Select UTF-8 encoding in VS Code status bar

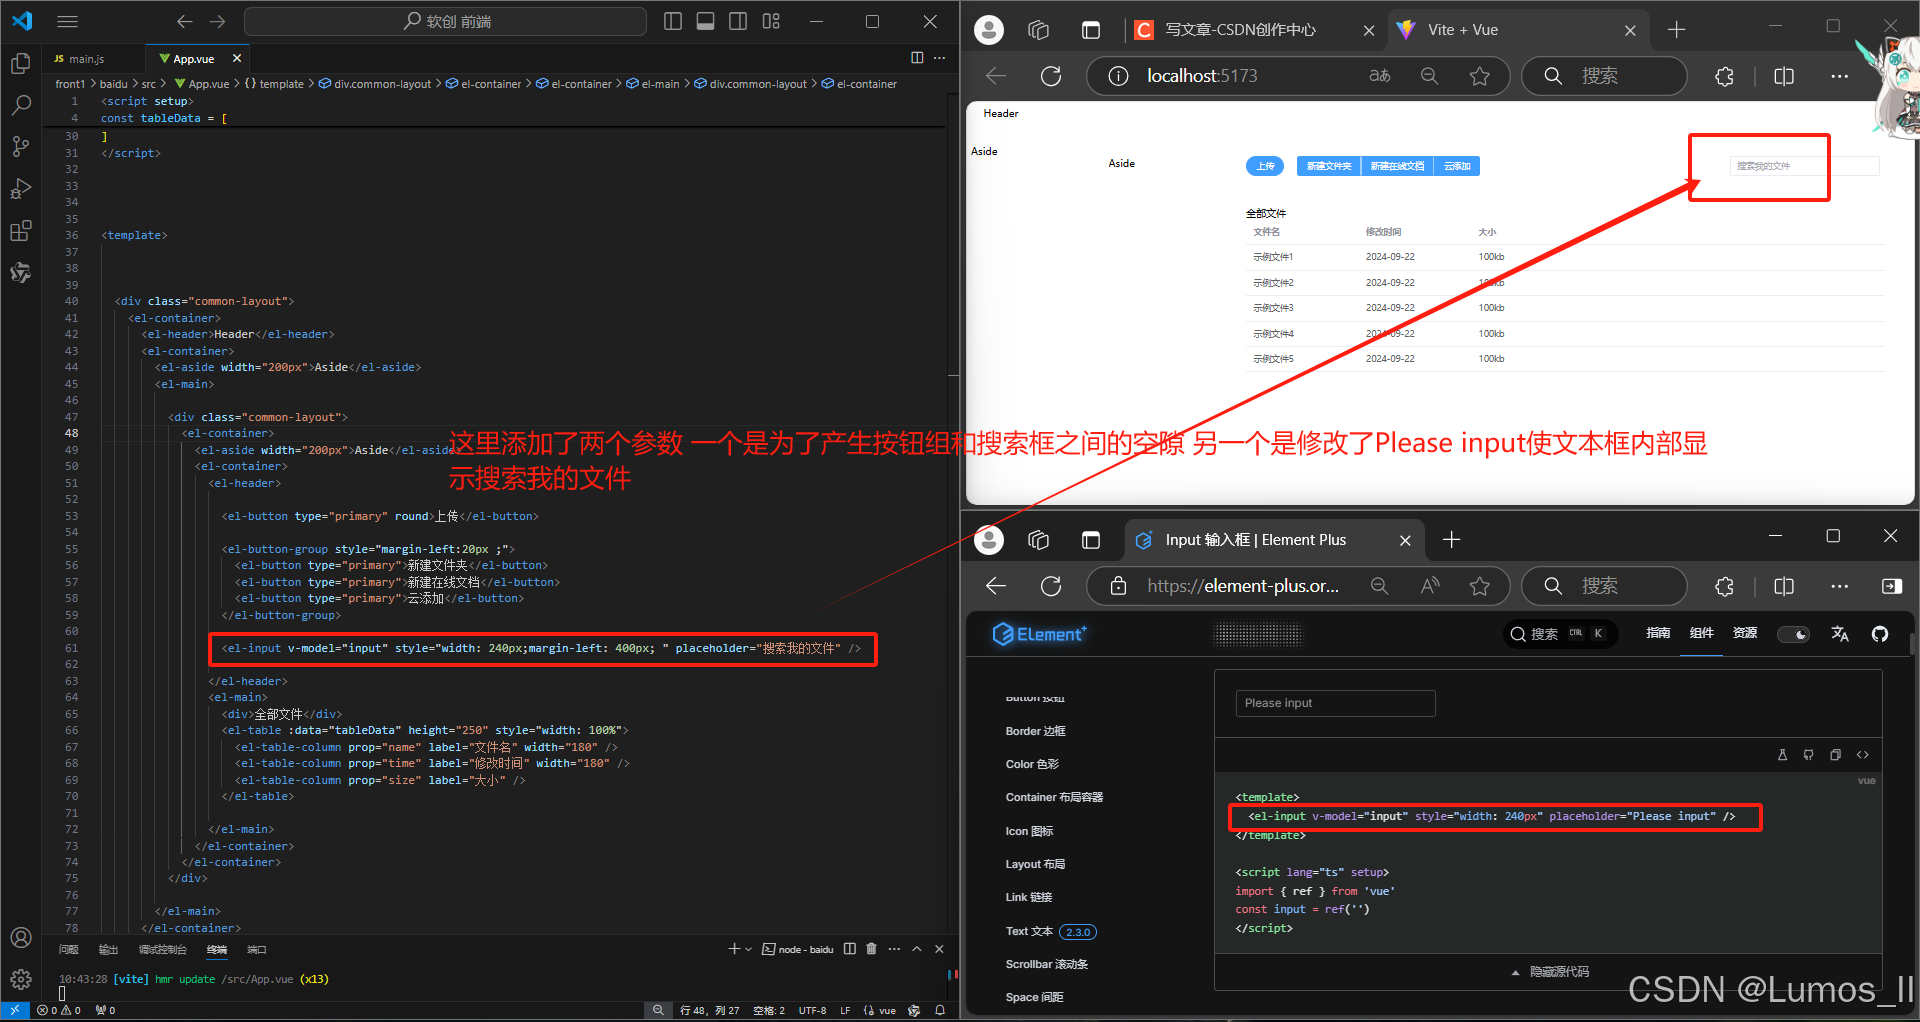coord(812,1011)
